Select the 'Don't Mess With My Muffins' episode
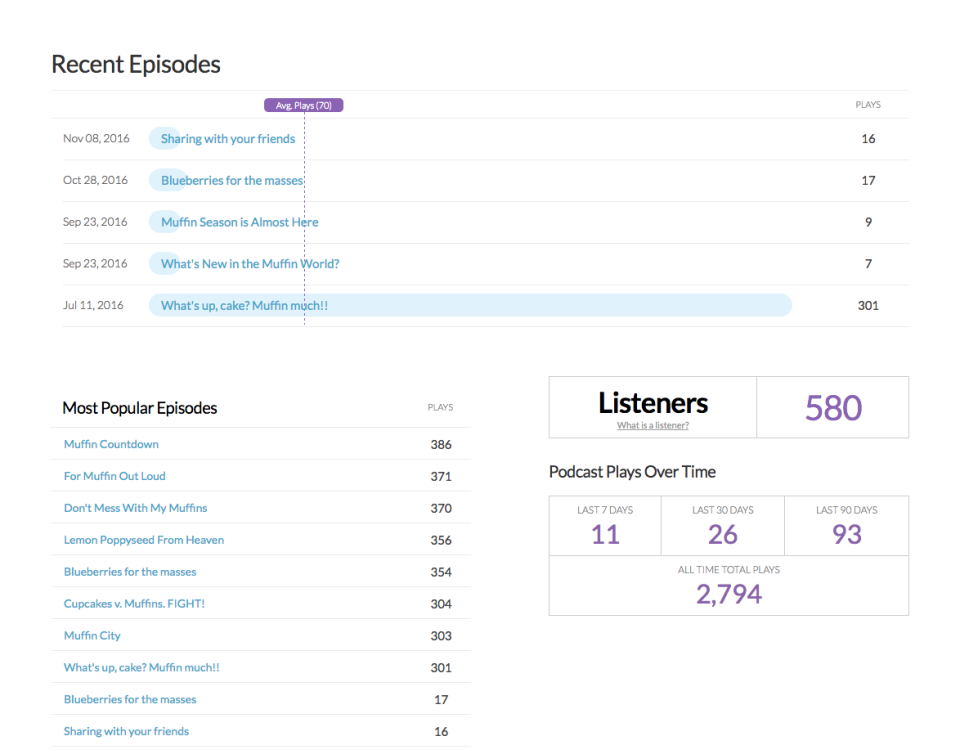 pos(135,508)
